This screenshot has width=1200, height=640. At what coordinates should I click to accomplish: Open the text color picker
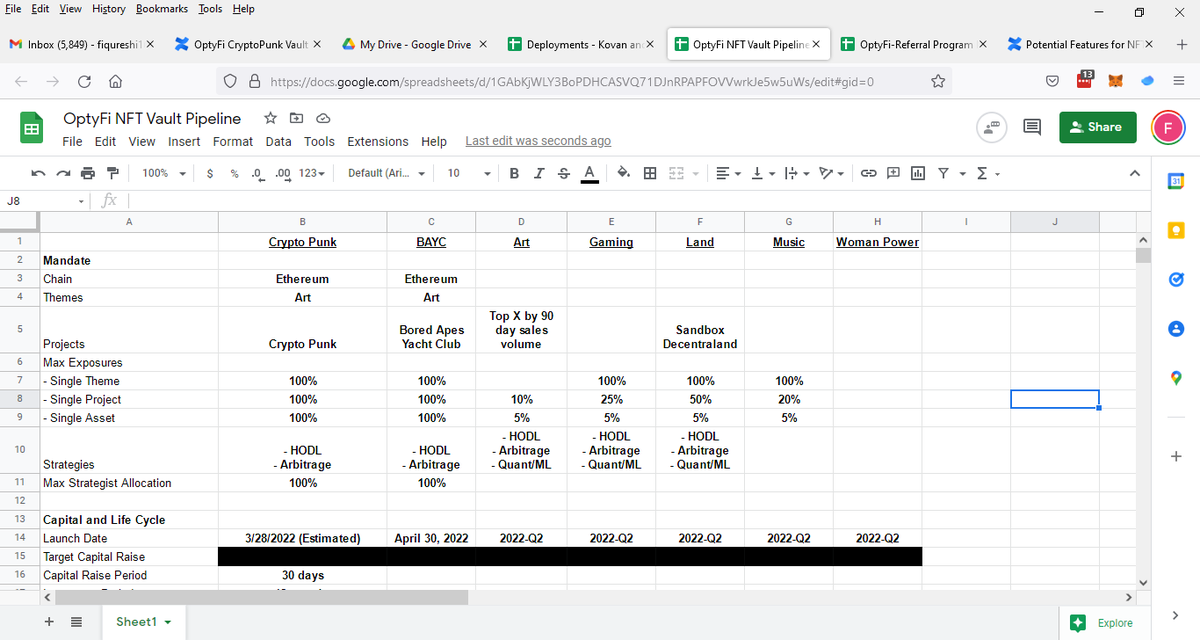point(589,174)
